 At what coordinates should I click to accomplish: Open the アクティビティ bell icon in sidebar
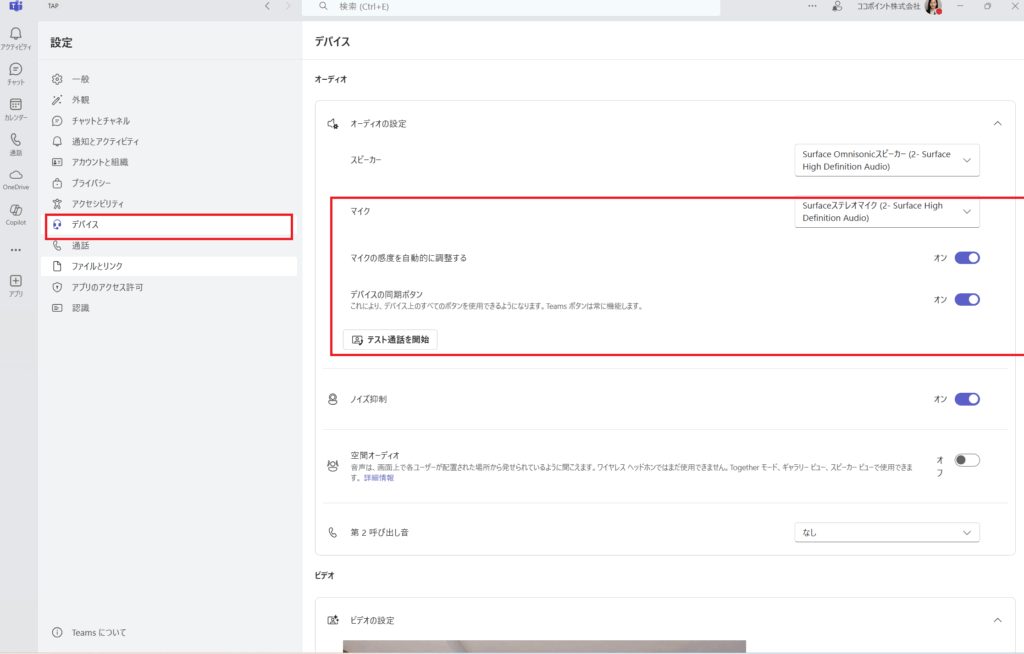point(15,36)
